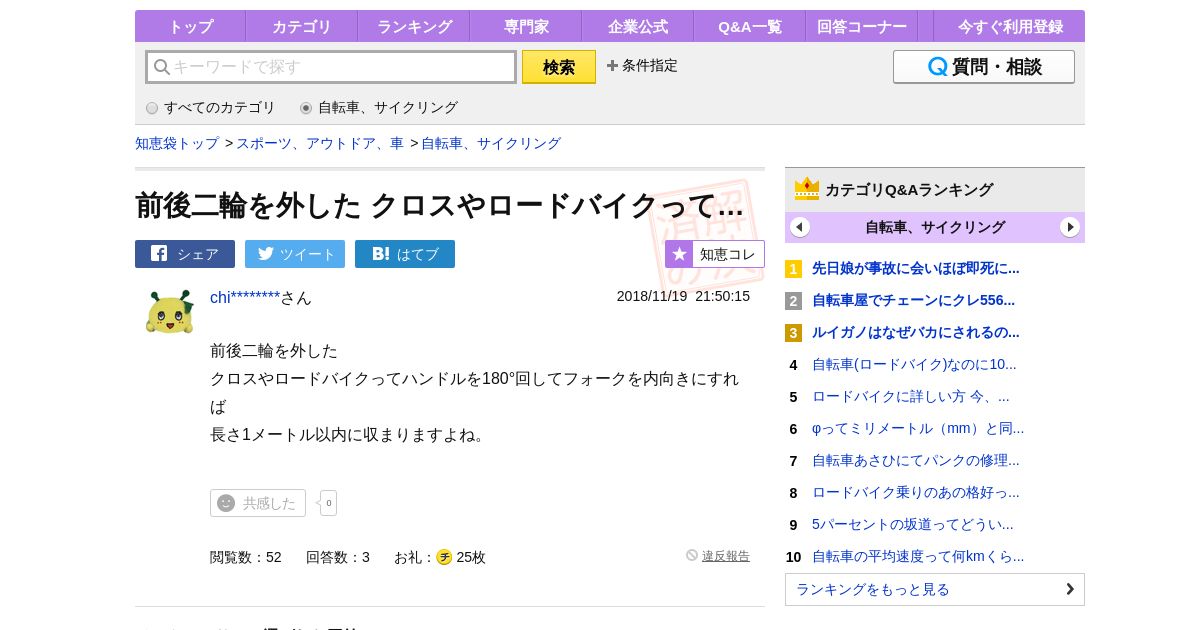
Task: Open the Q&A一覧 tab
Action: pos(750,26)
